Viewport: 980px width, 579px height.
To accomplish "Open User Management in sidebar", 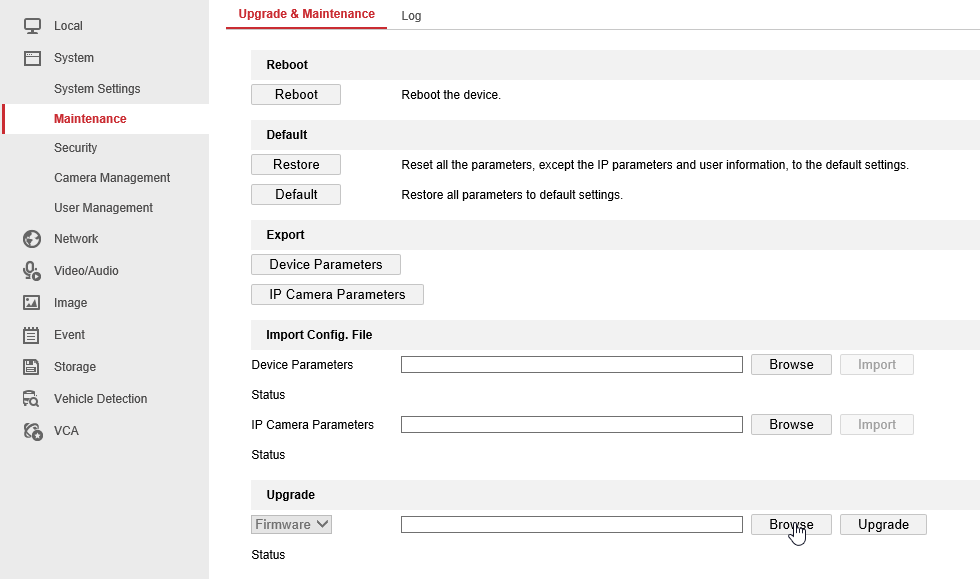I will [103, 208].
